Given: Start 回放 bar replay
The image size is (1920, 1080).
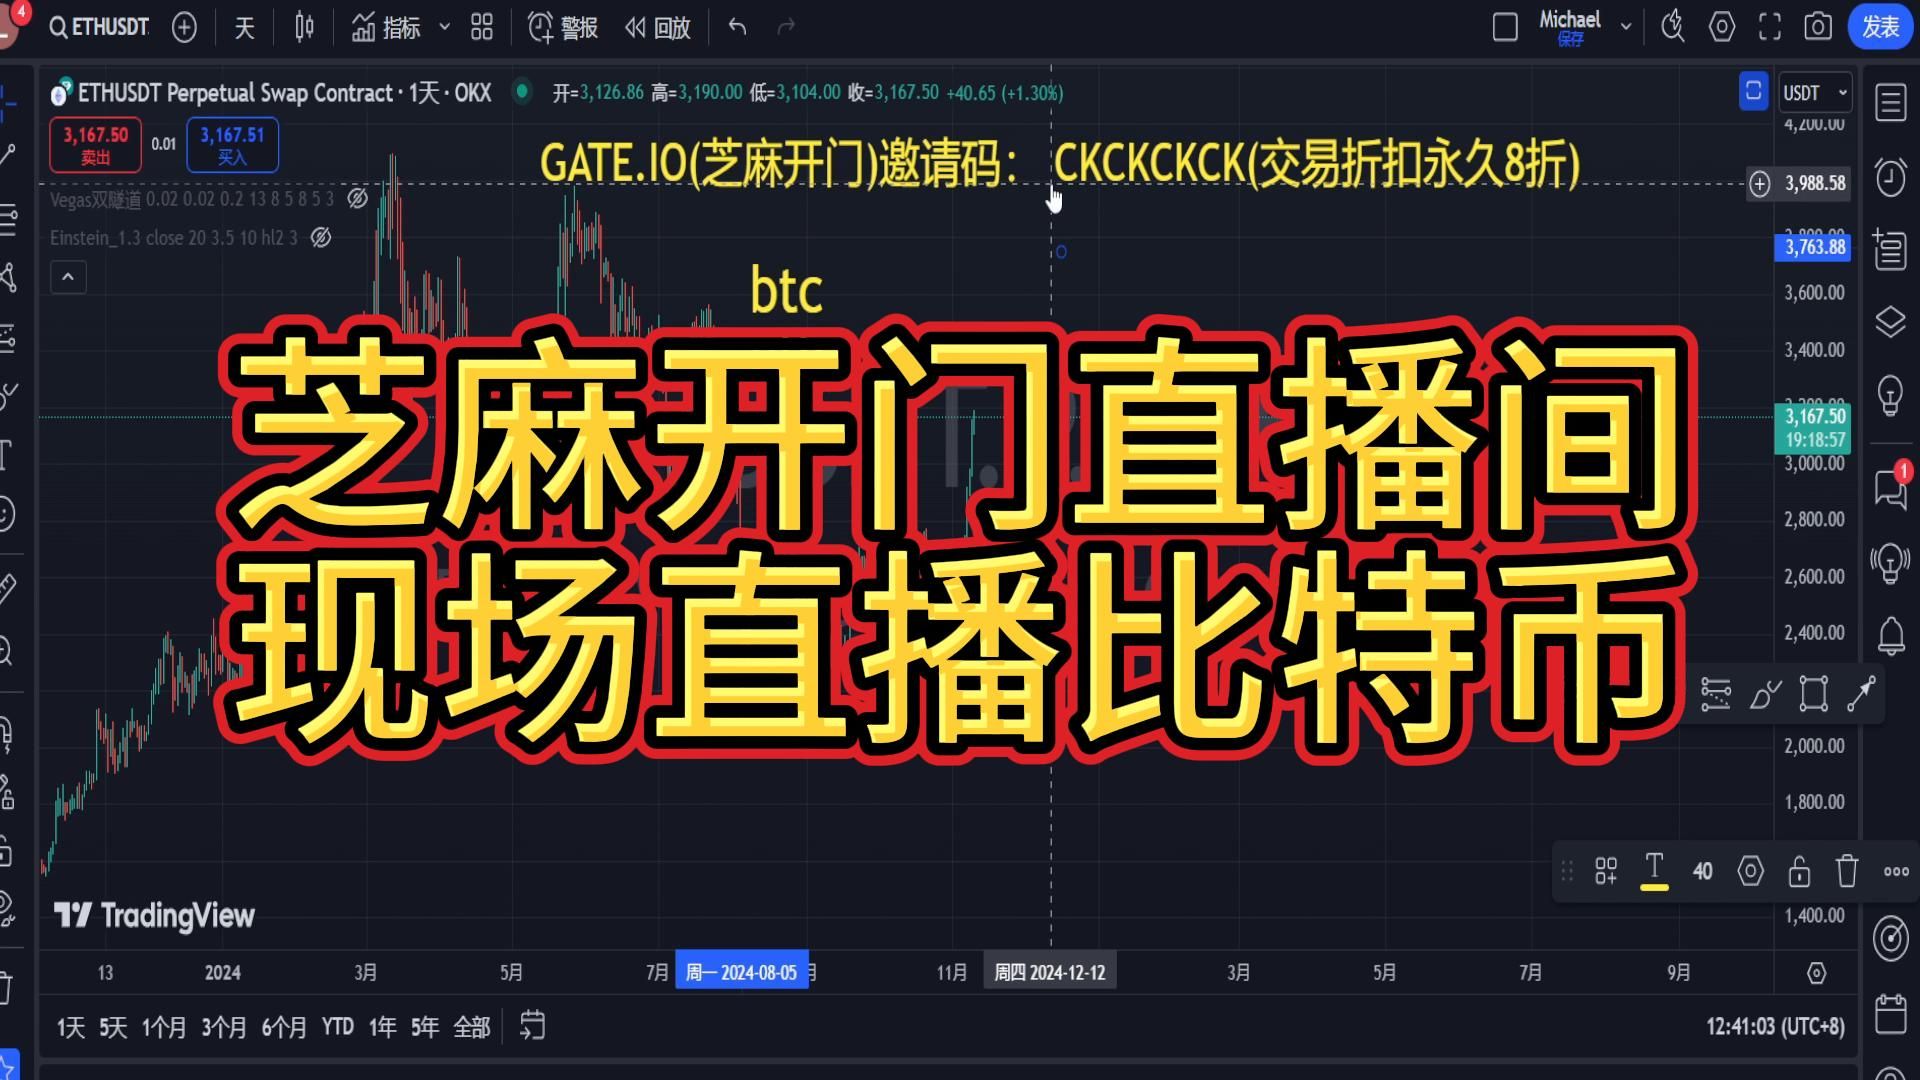Looking at the screenshot, I should coord(658,27).
